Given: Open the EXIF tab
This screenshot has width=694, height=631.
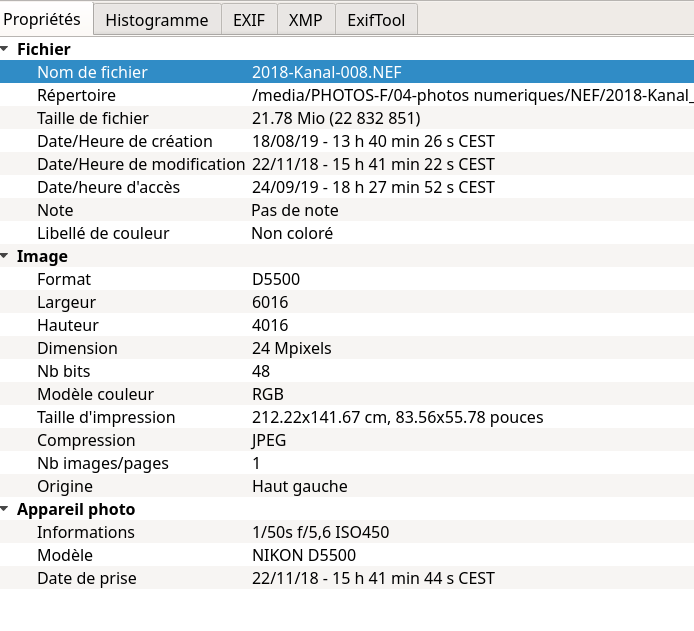Looking at the screenshot, I should coord(249,20).
